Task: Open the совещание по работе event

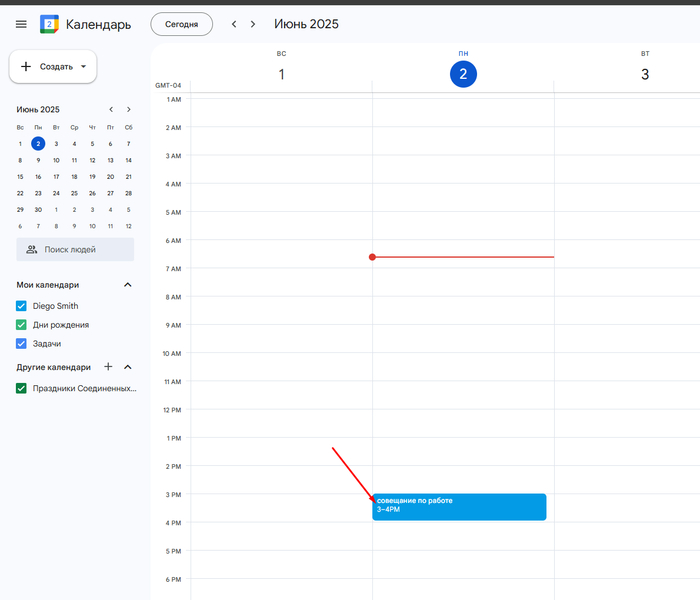Action: [x=459, y=506]
